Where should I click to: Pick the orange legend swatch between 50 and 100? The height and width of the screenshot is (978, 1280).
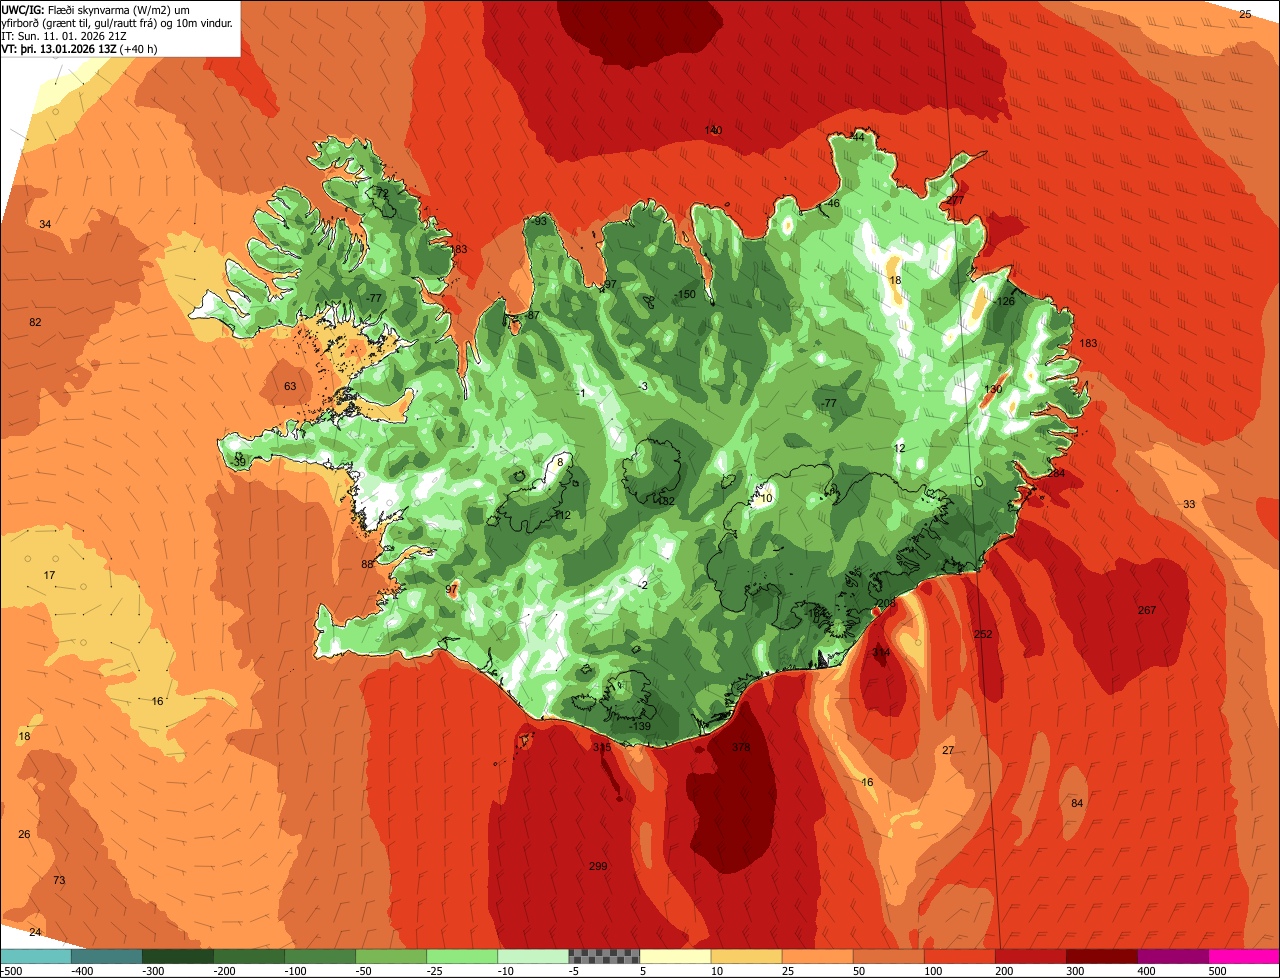point(889,956)
